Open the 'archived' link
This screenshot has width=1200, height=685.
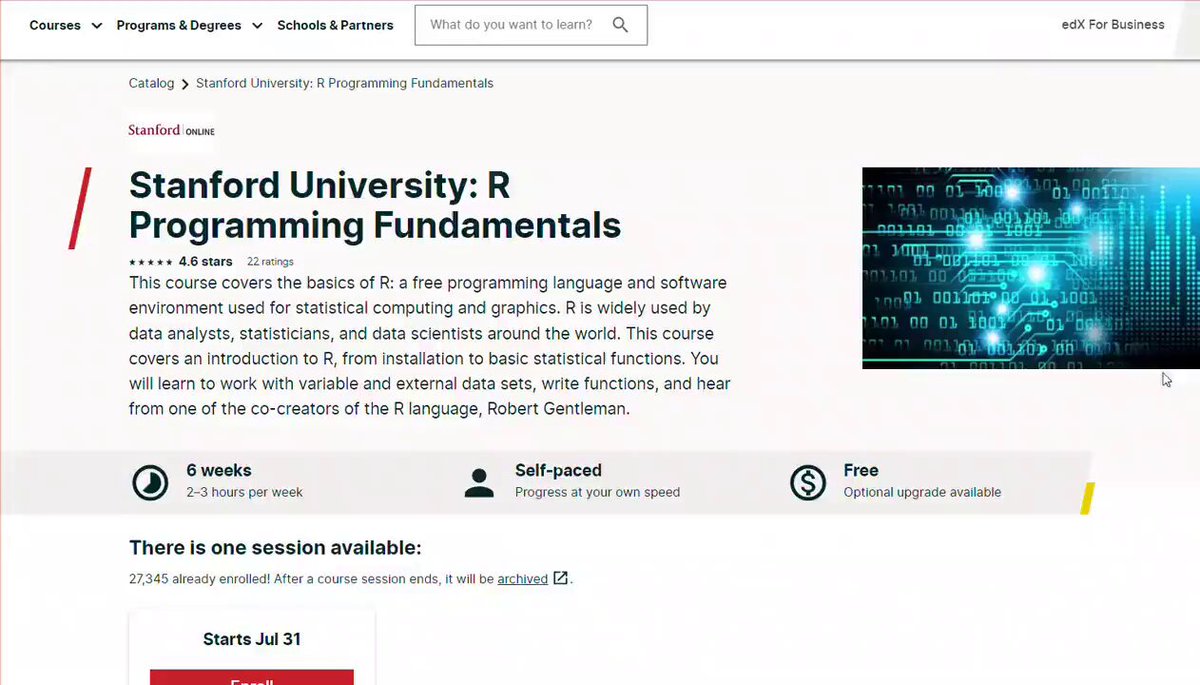coord(522,578)
